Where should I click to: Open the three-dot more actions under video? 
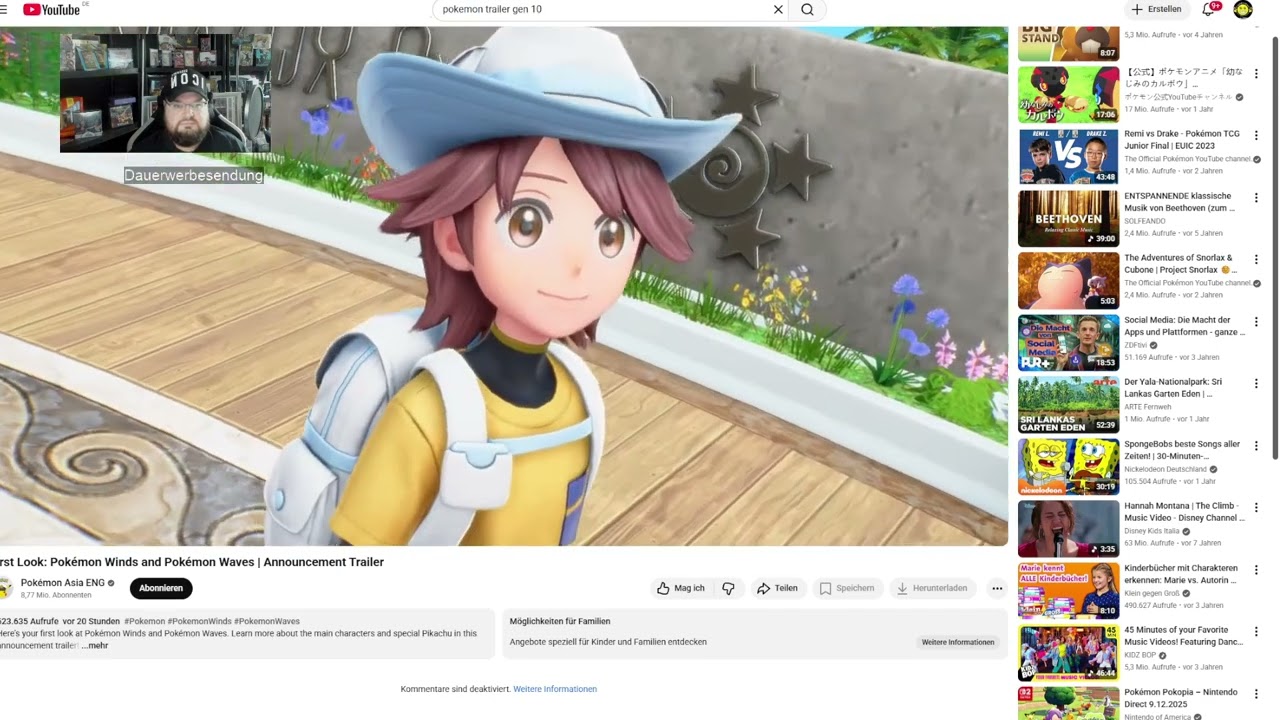(997, 588)
